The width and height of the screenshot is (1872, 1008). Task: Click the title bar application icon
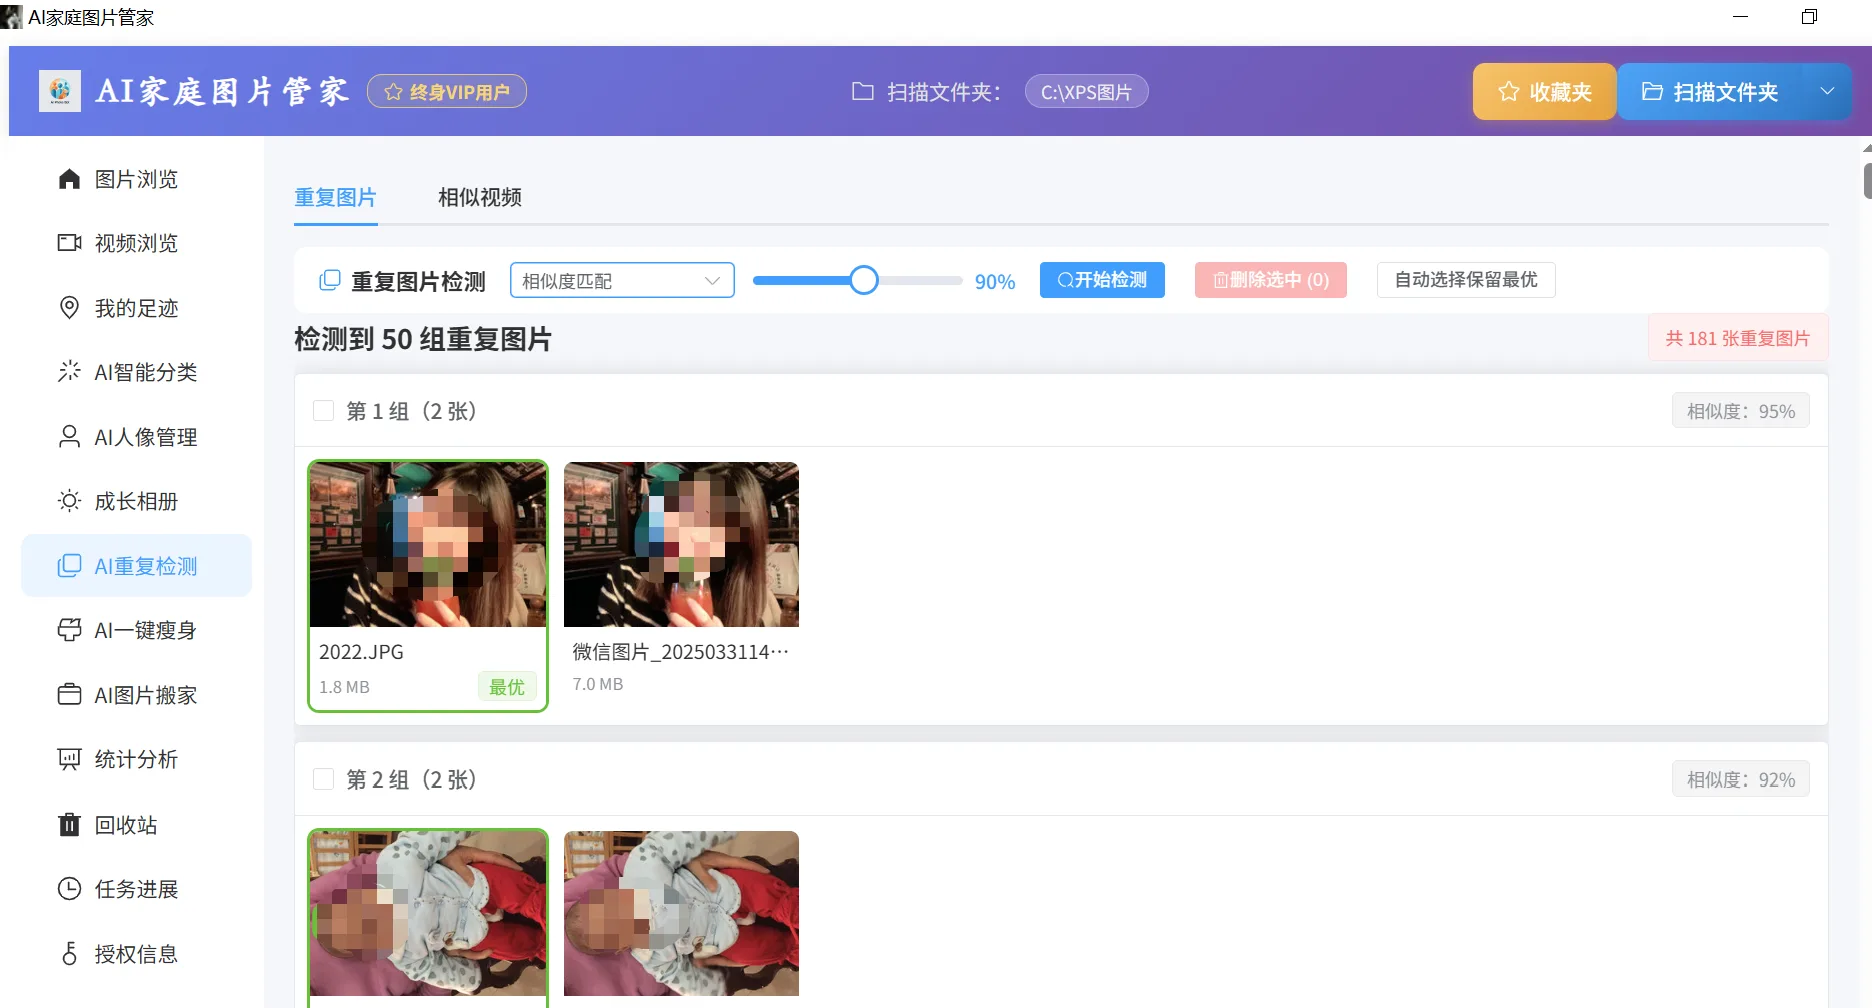point(11,17)
